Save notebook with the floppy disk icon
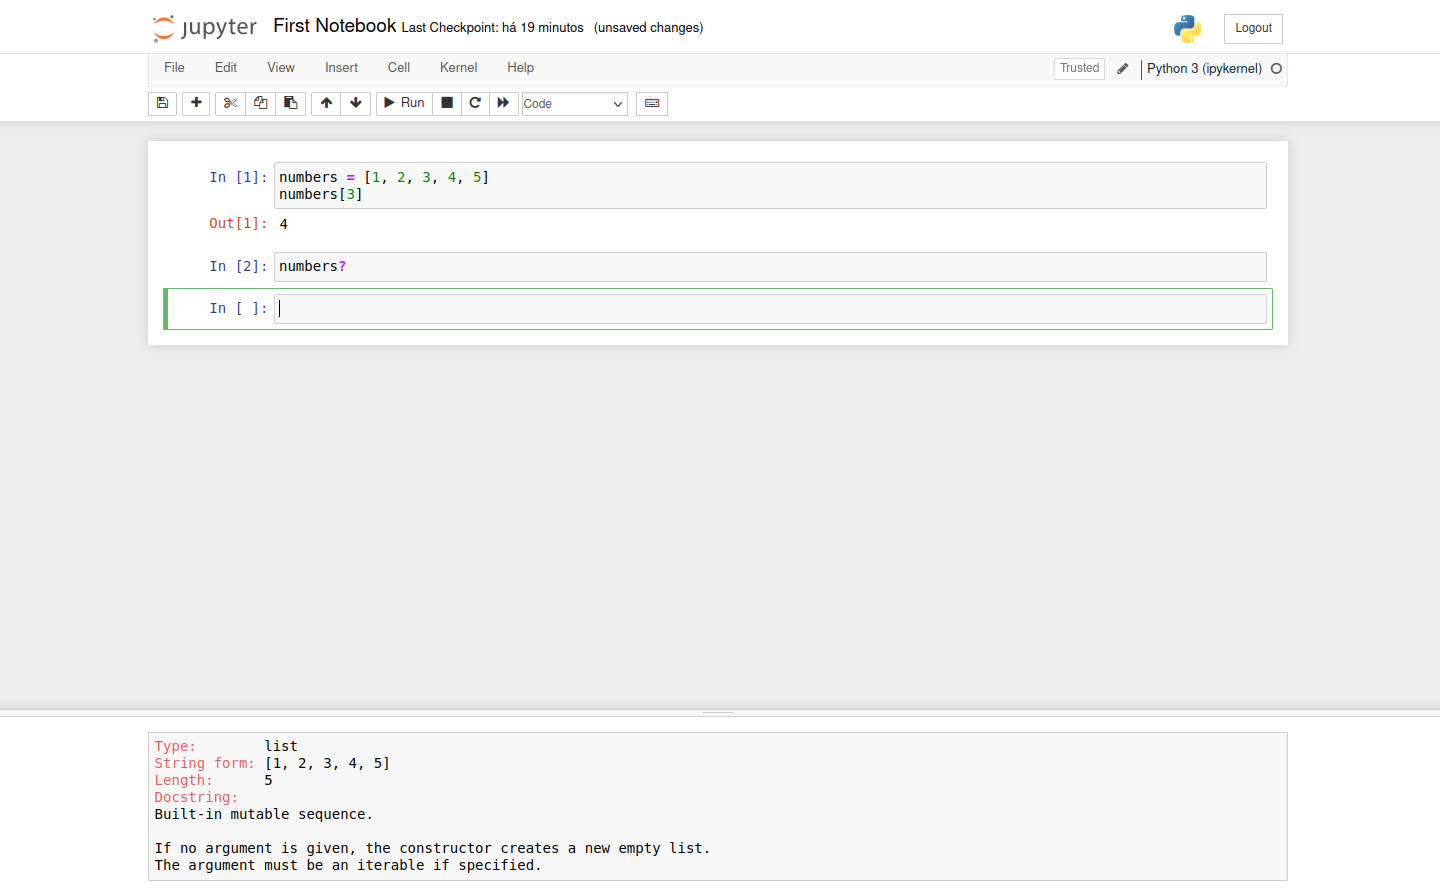Viewport: 1440px width, 895px height. pyautogui.click(x=162, y=103)
